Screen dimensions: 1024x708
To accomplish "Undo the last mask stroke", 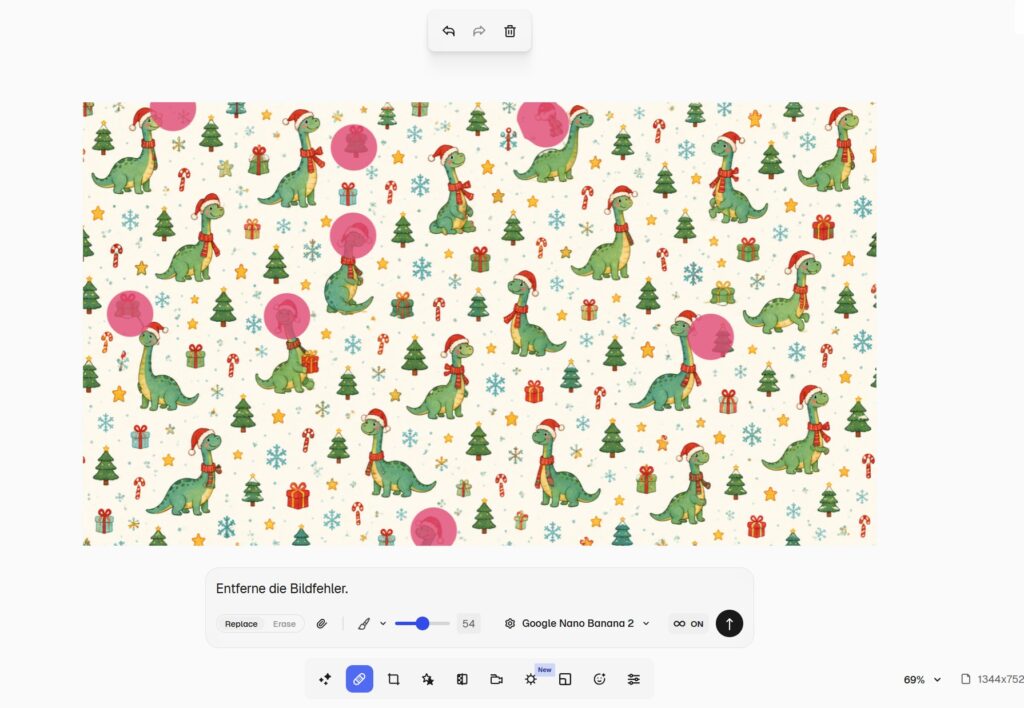I will coord(448,31).
